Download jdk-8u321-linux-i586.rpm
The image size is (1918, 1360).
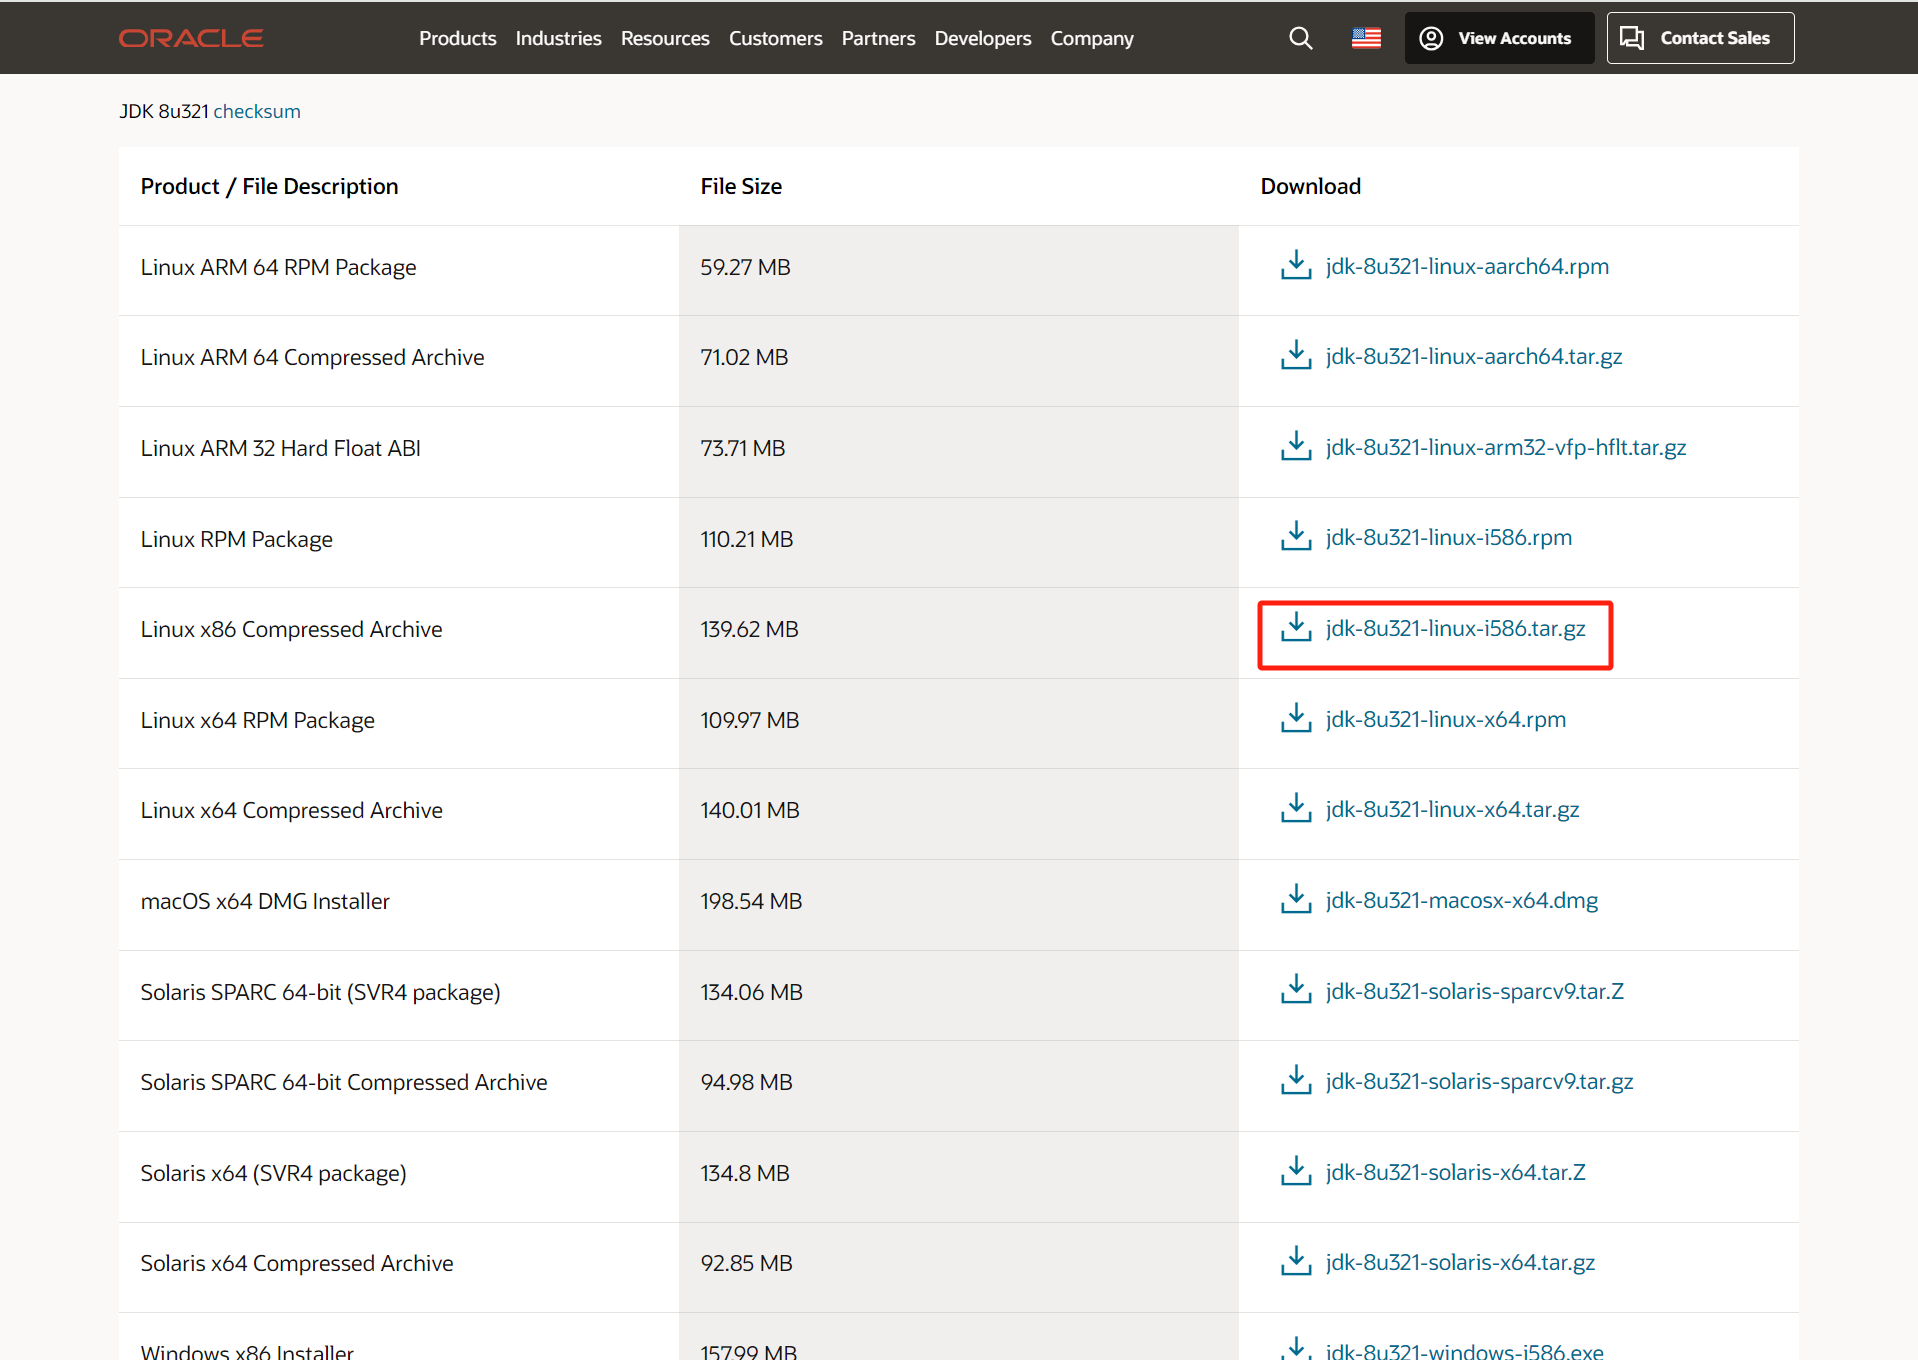coord(1449,537)
